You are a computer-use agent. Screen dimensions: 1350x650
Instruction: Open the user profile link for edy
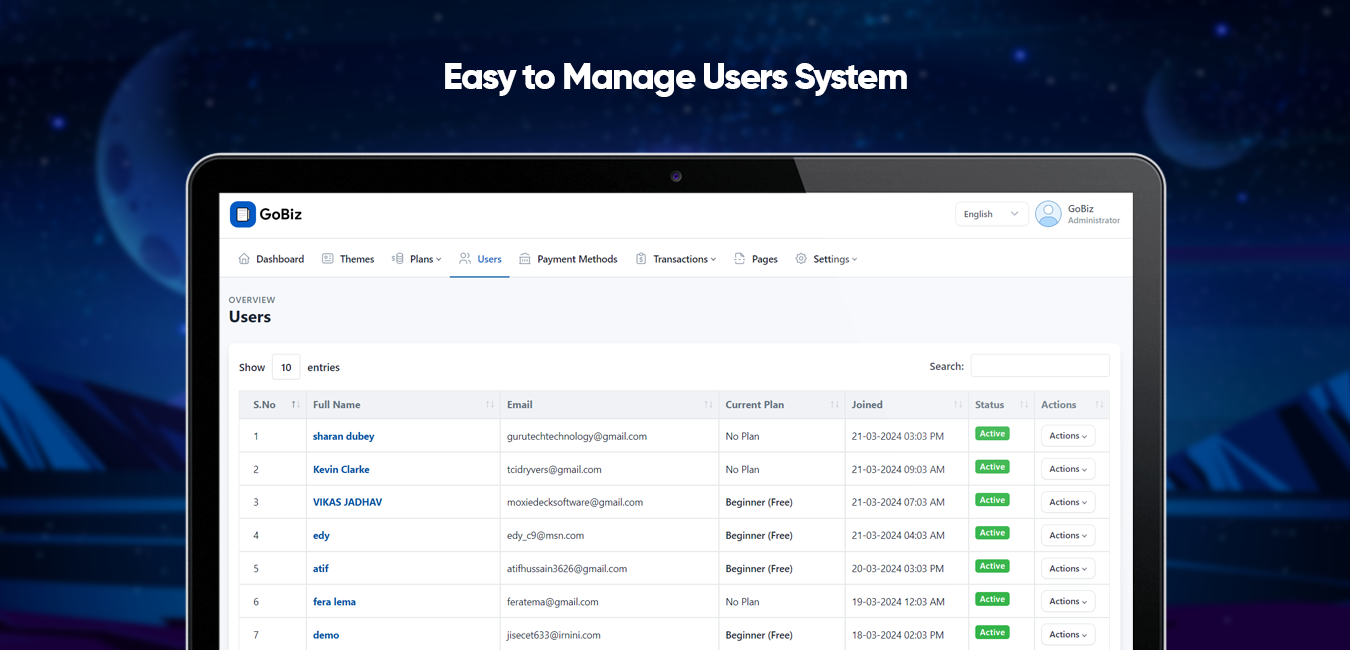click(x=321, y=536)
